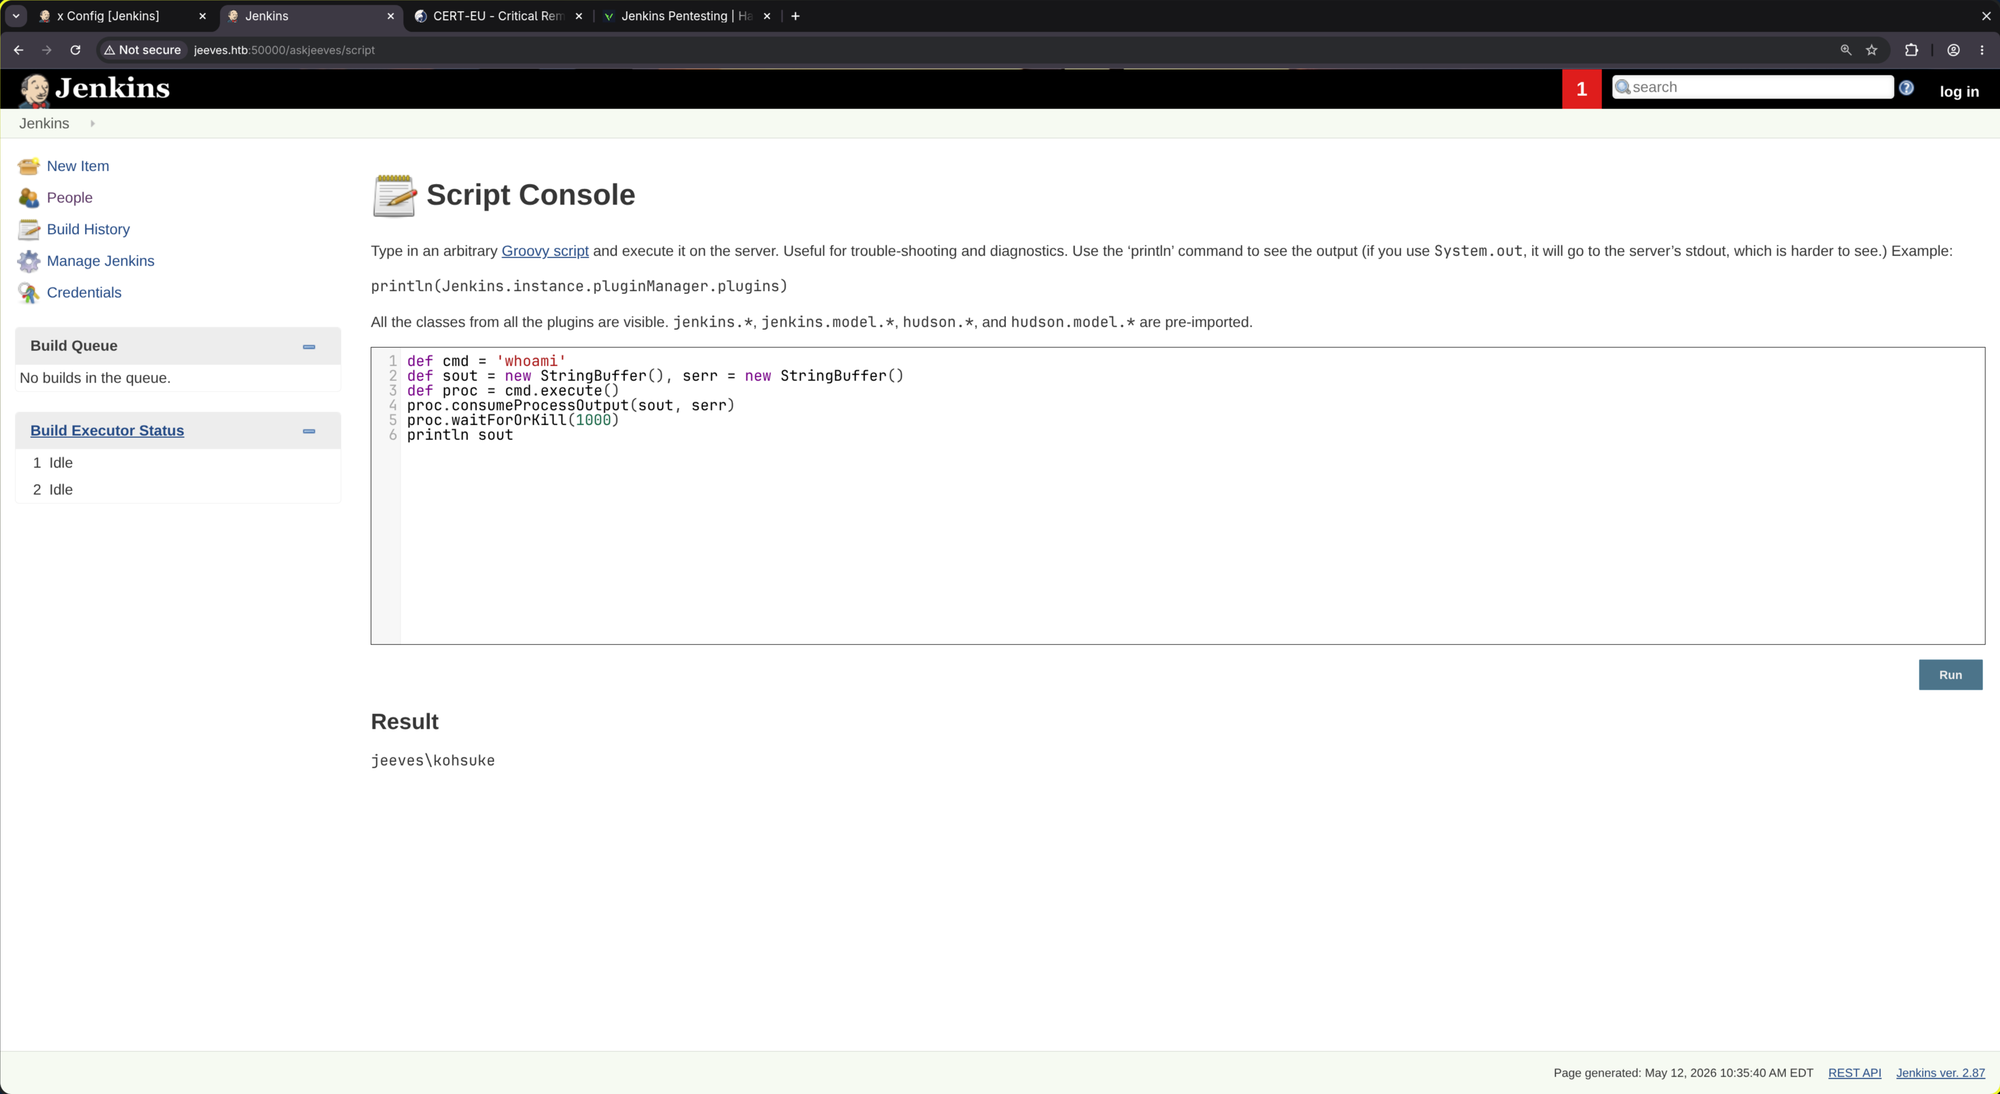This screenshot has height=1094, width=2000.
Task: Click the proc.waitForOrKill(1000) code line
Action: tap(513, 420)
